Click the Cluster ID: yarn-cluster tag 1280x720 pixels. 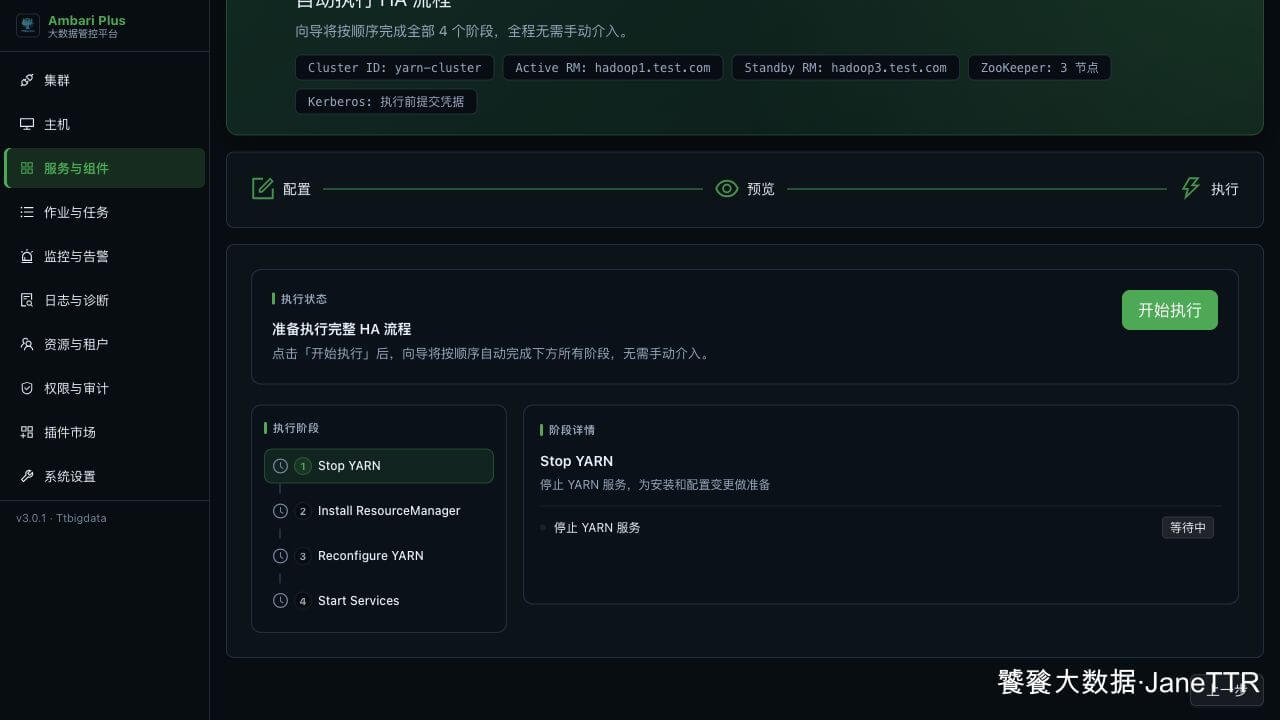(395, 68)
